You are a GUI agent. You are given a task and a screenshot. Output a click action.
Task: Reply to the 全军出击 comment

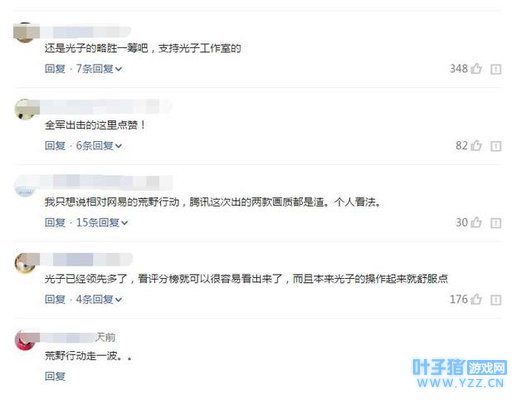[x=55, y=146]
